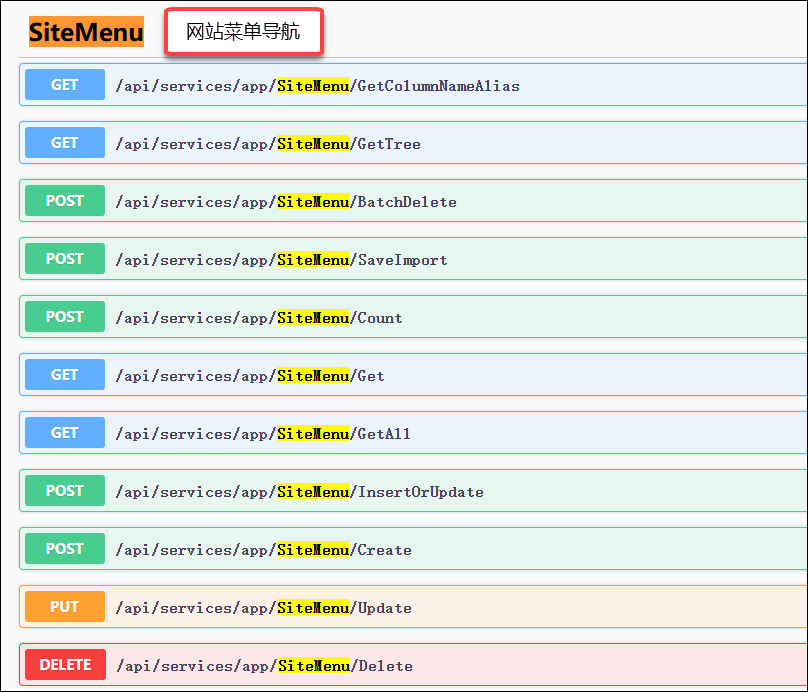Open the /SiteMenu/Update endpoint path

tap(263, 608)
